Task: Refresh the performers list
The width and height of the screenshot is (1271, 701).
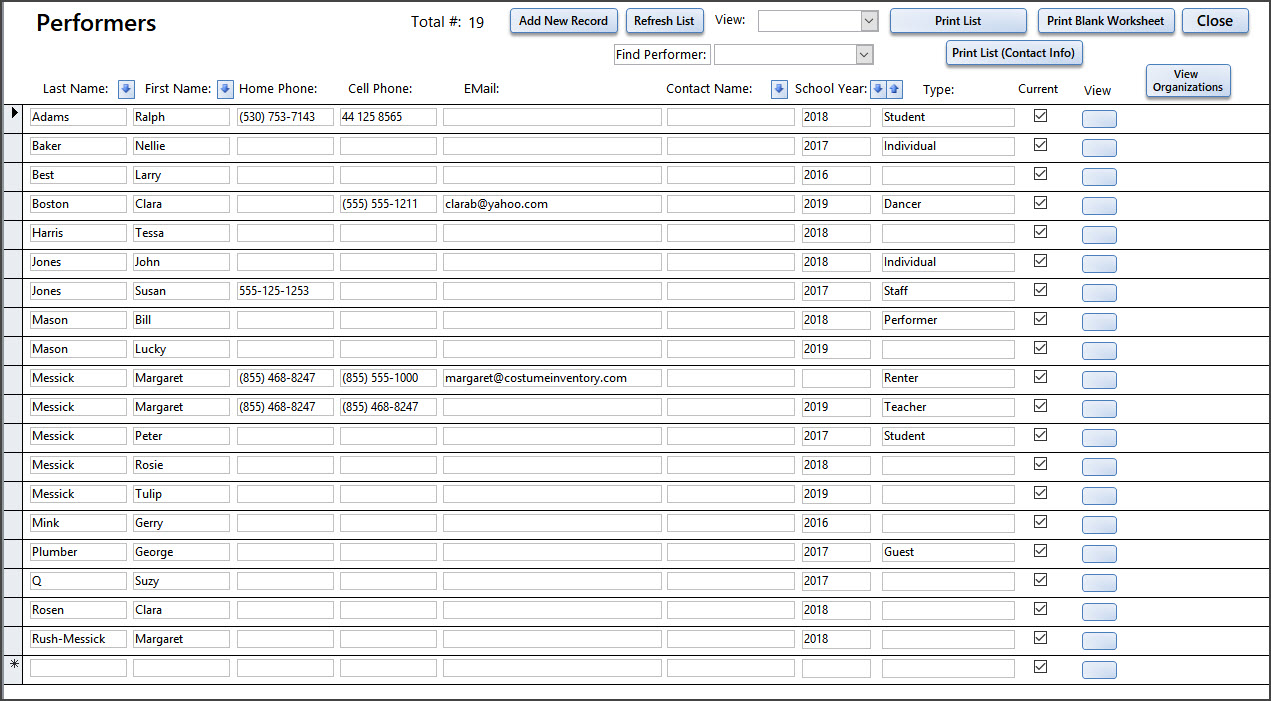Action: point(664,21)
